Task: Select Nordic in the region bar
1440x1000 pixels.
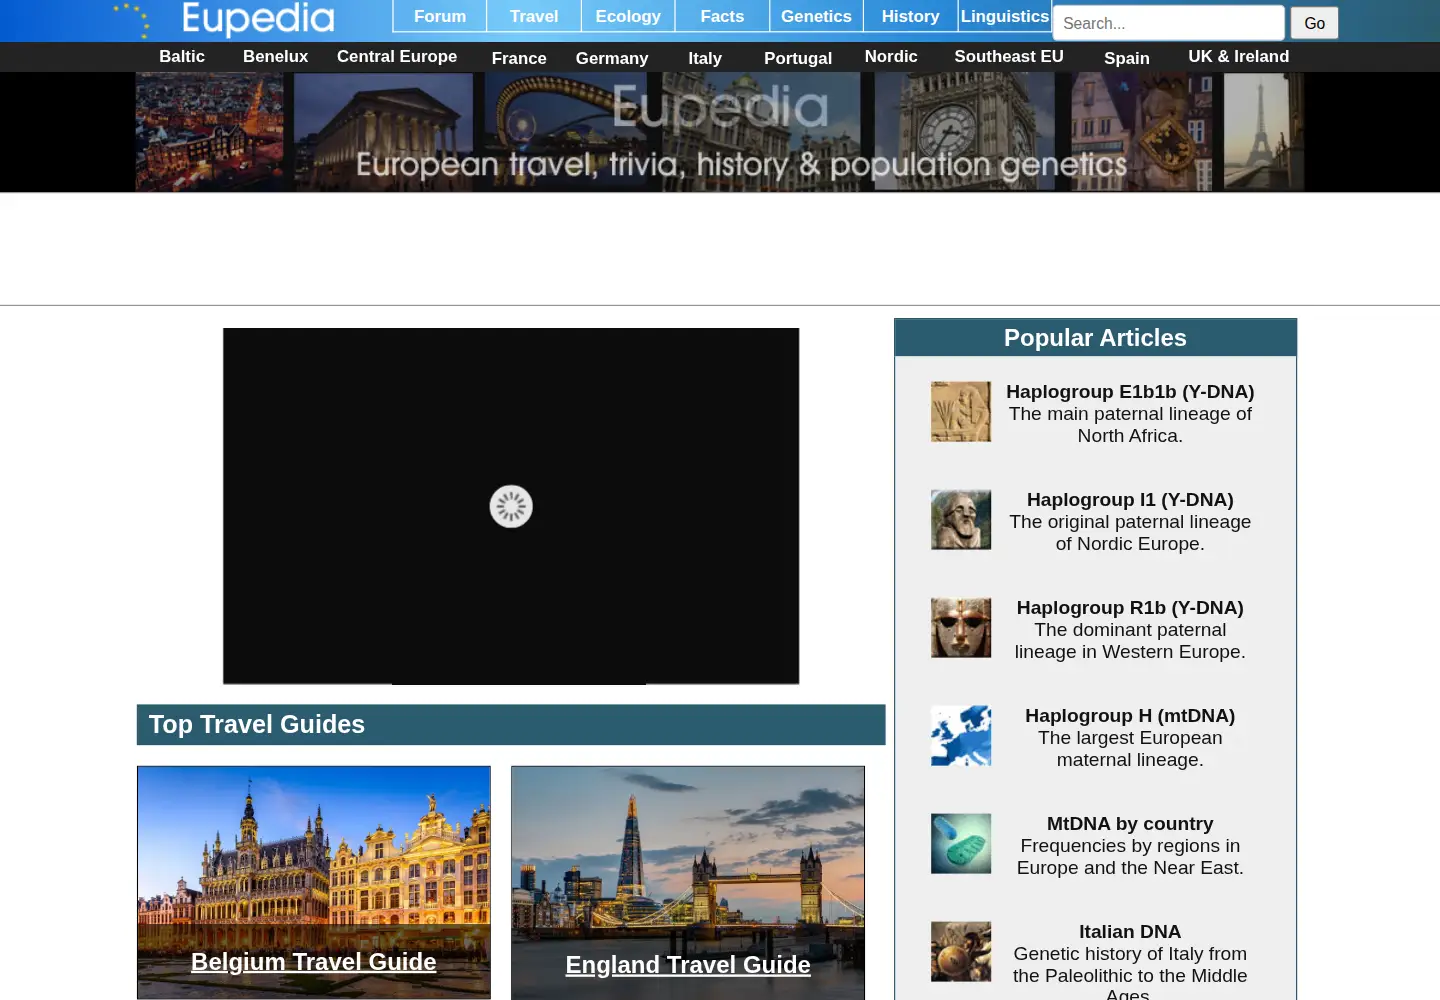Action: pyautogui.click(x=891, y=57)
